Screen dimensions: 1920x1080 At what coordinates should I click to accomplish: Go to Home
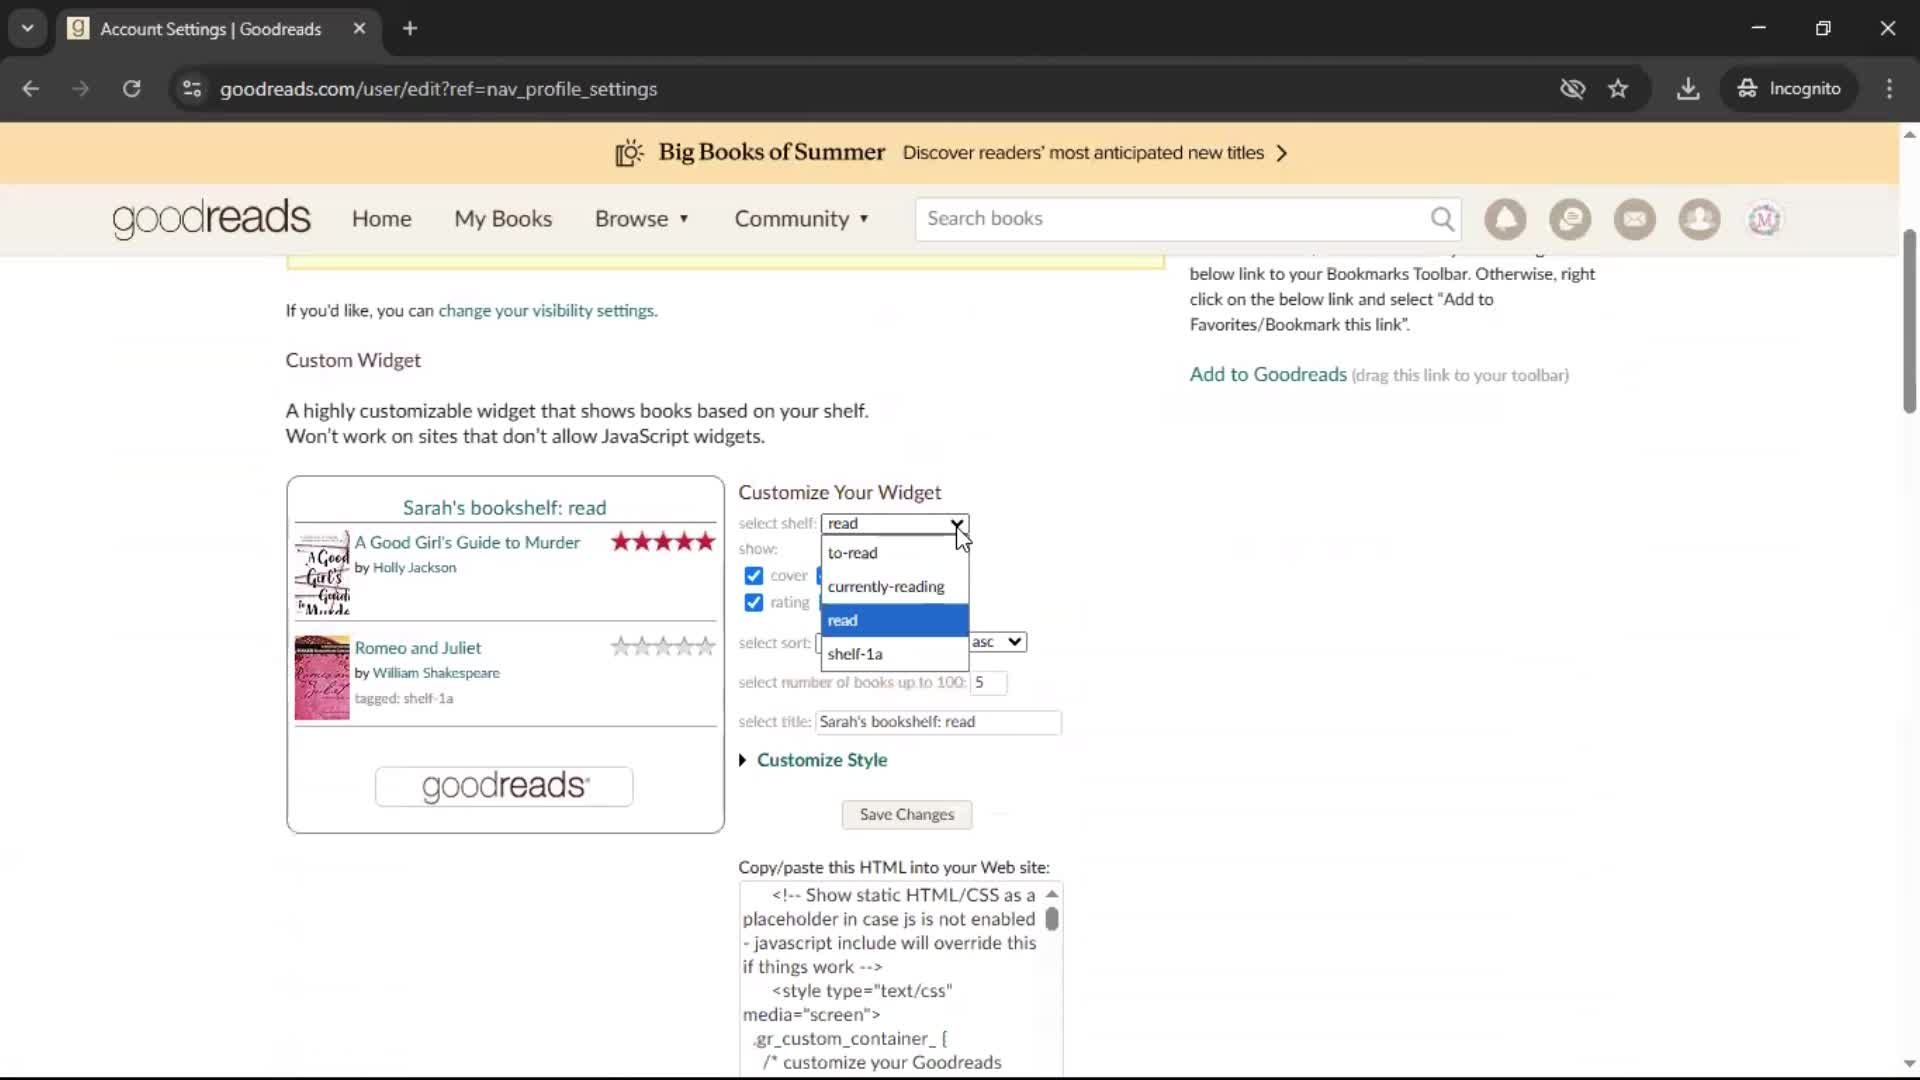[x=381, y=219]
